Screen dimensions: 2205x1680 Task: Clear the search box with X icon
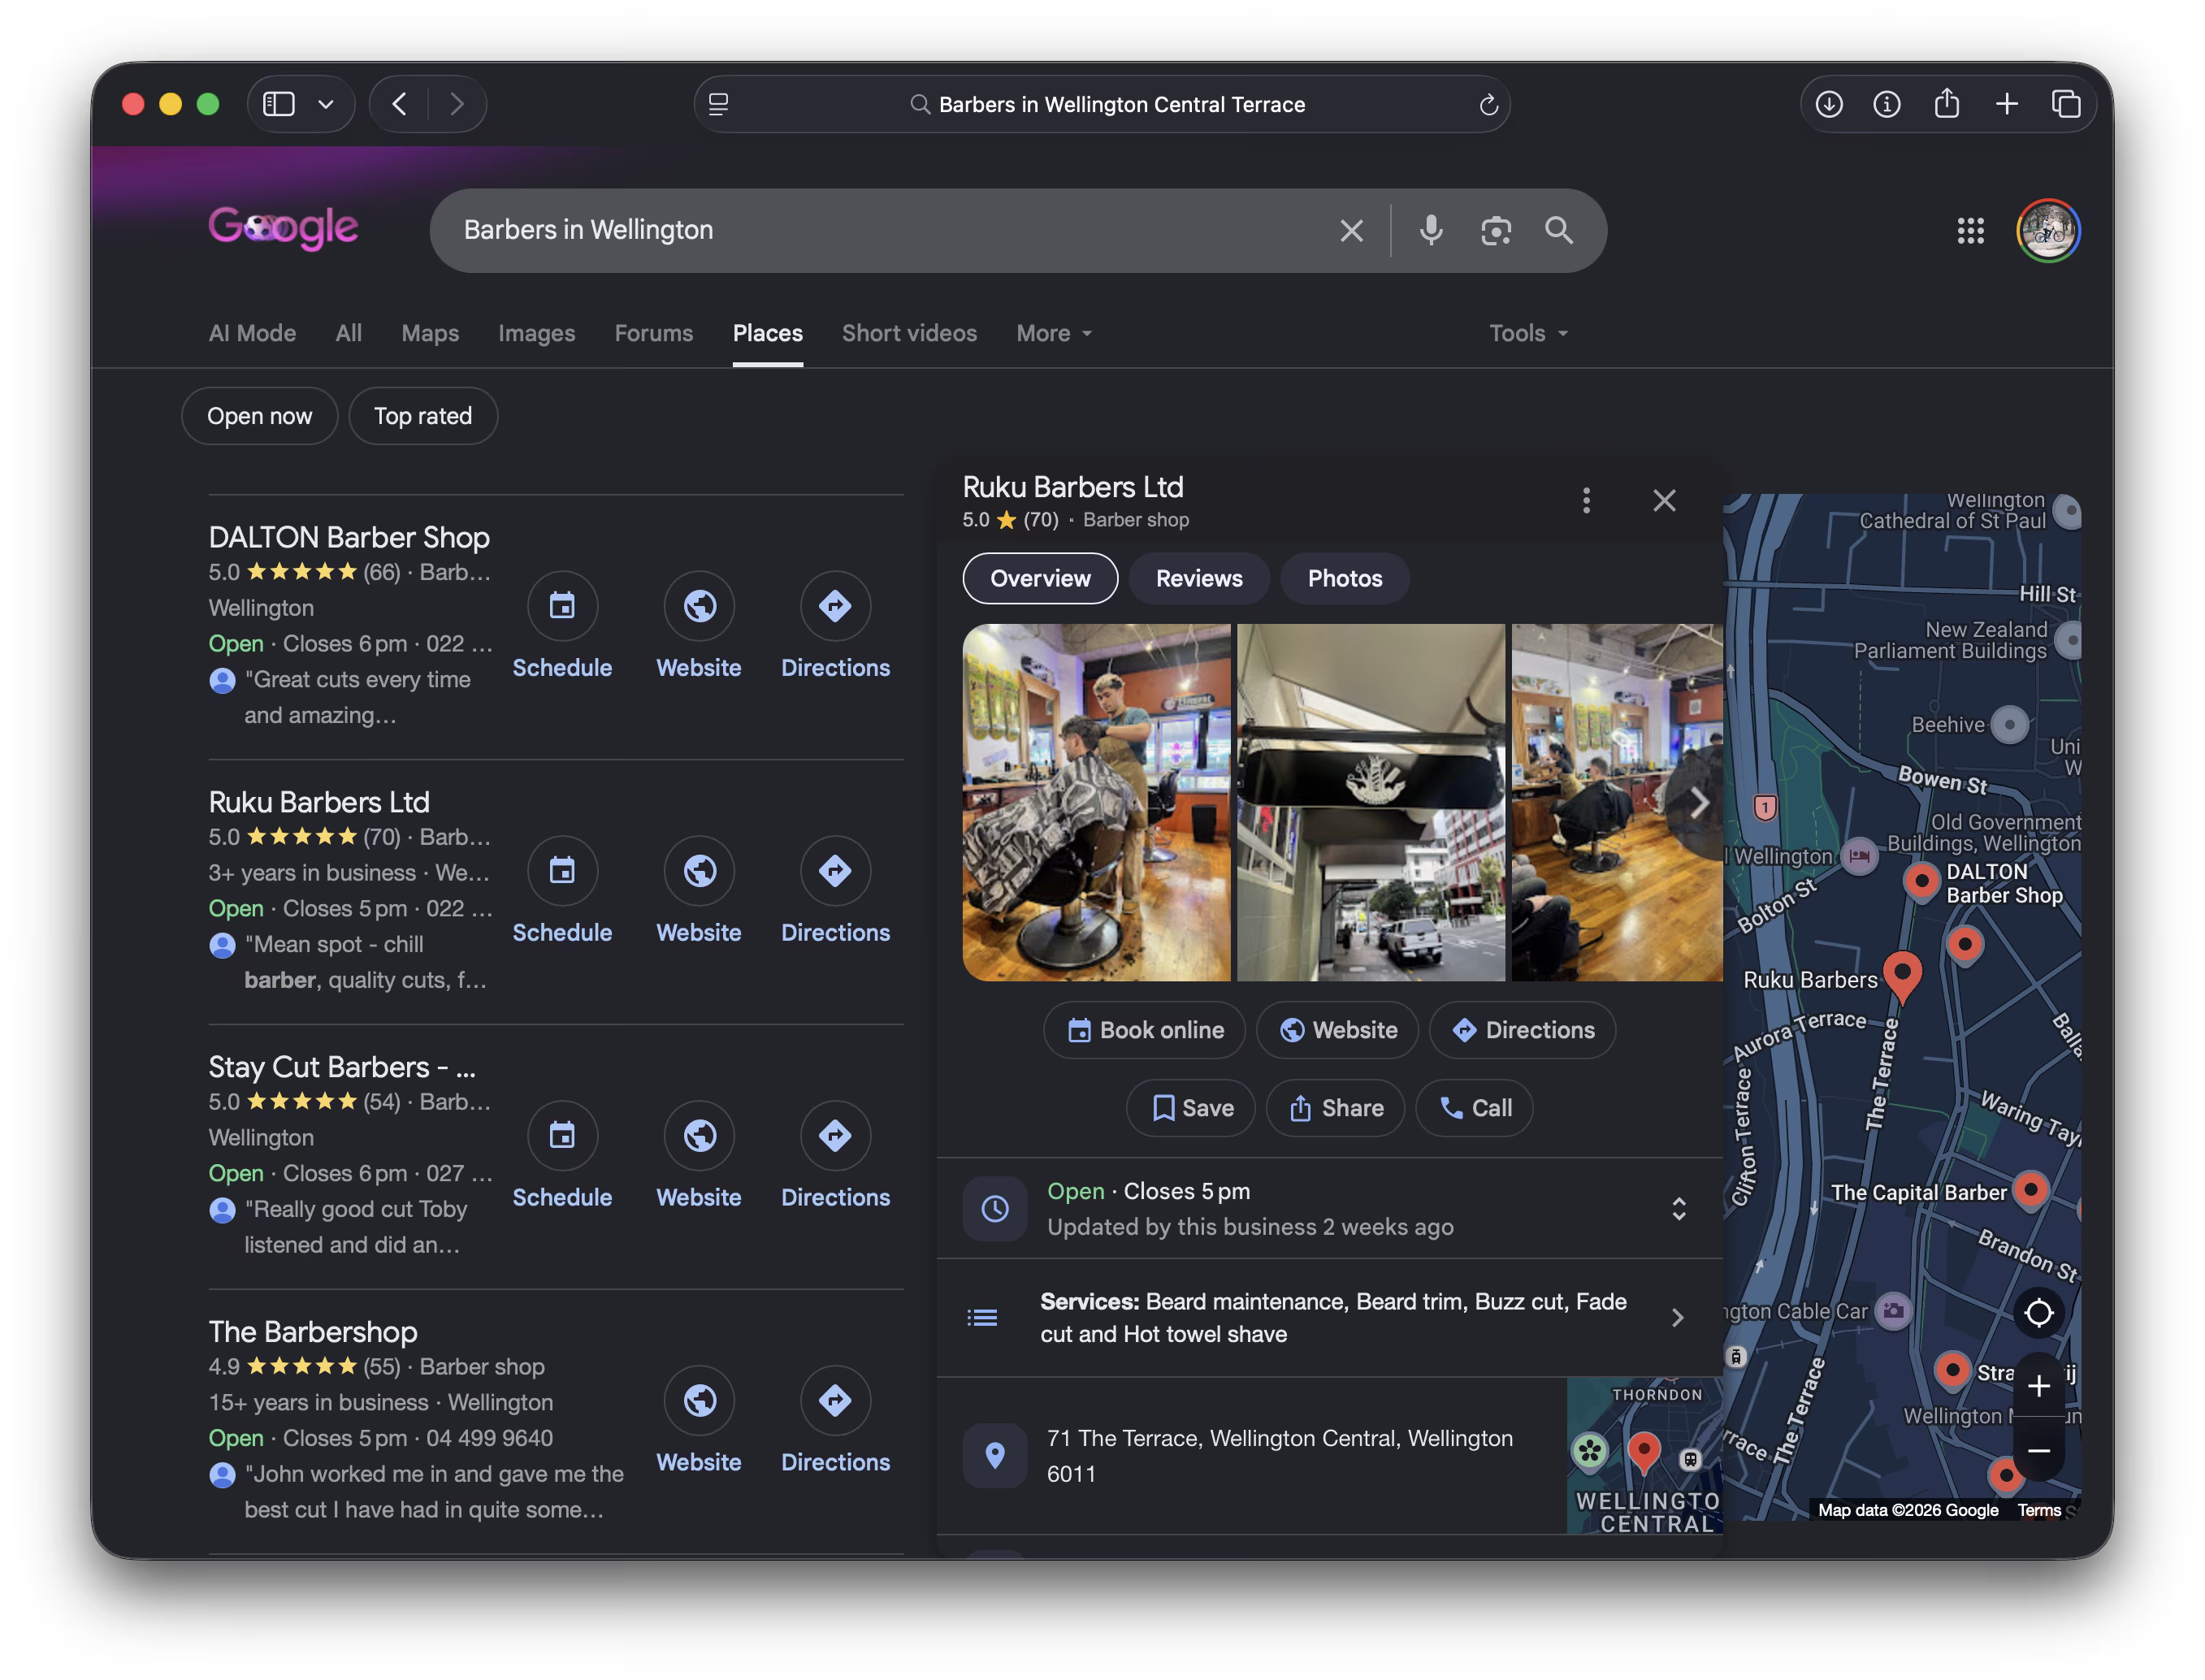pos(1351,231)
